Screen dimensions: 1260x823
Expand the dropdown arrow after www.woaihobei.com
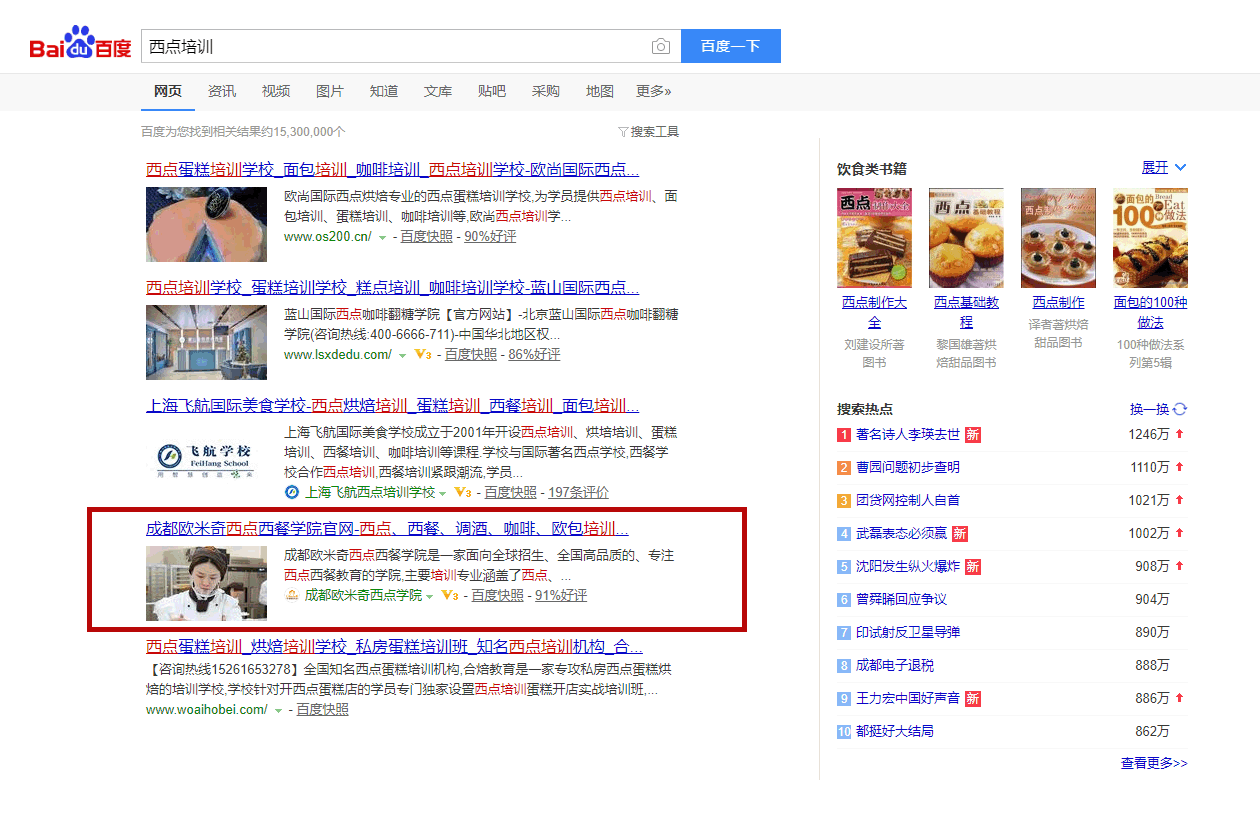pyautogui.click(x=277, y=710)
